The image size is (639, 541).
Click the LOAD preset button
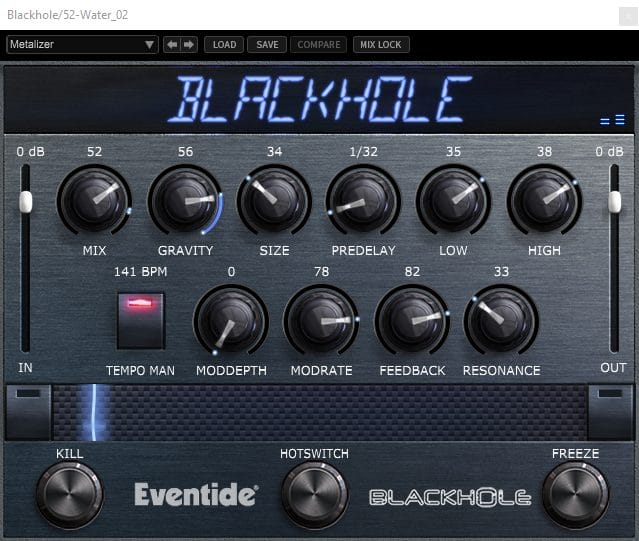(225, 45)
